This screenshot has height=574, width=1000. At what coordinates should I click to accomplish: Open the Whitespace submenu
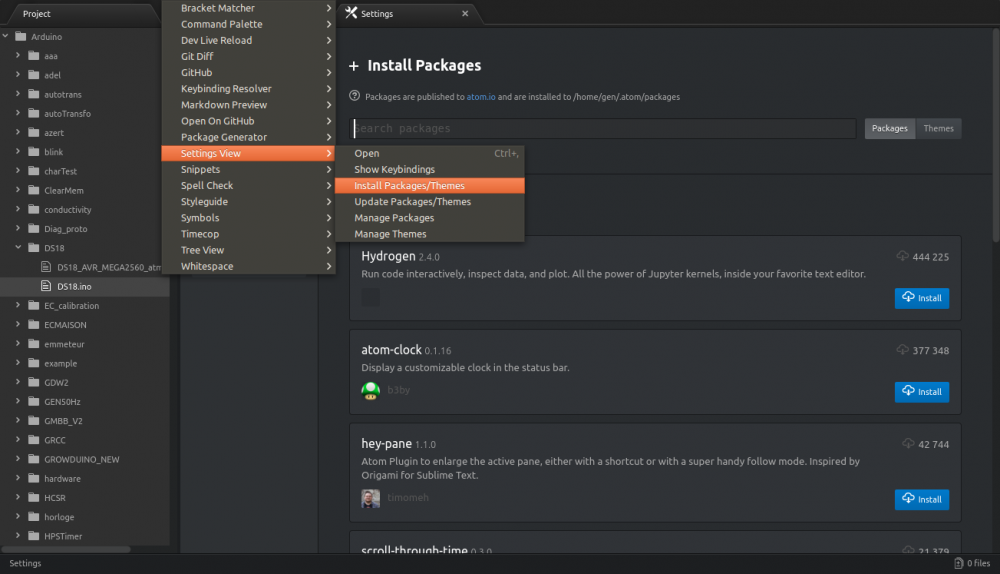click(x=249, y=266)
